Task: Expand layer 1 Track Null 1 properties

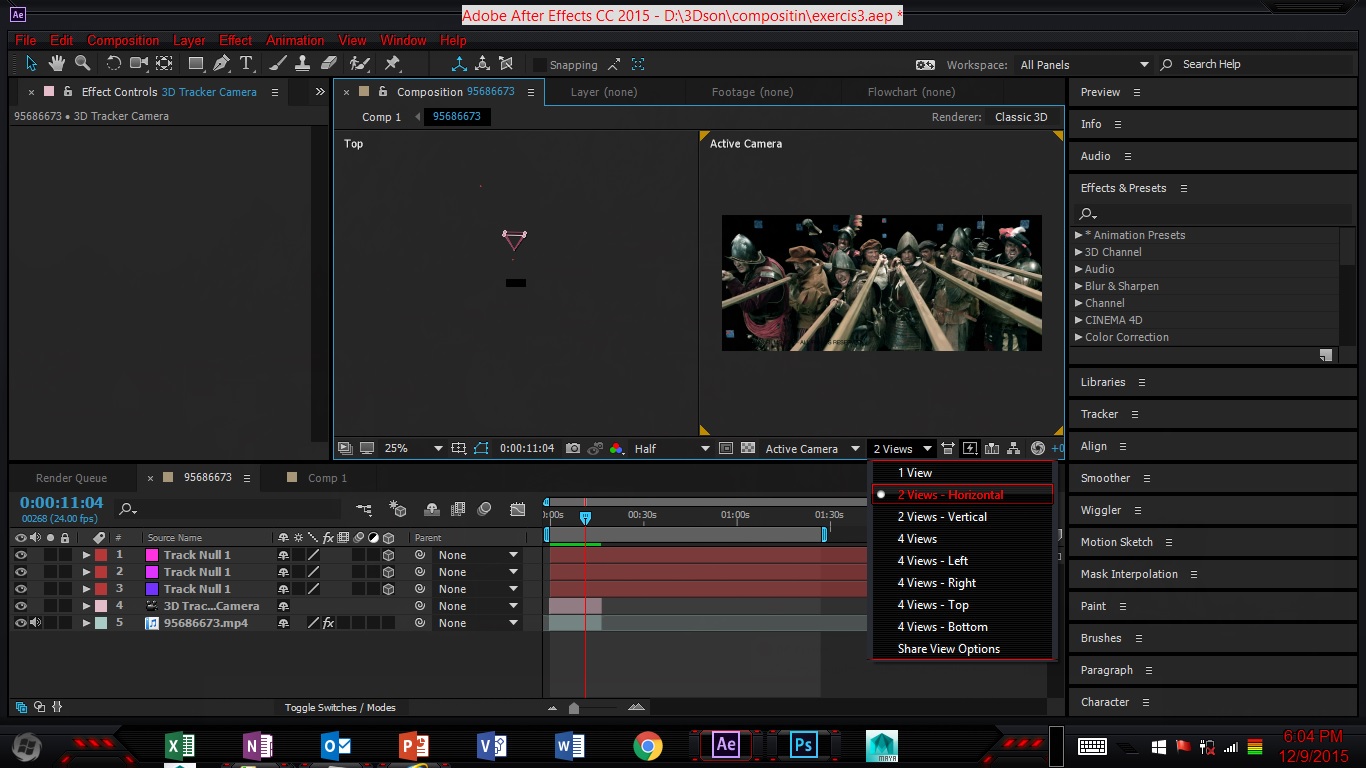Action: click(x=86, y=555)
